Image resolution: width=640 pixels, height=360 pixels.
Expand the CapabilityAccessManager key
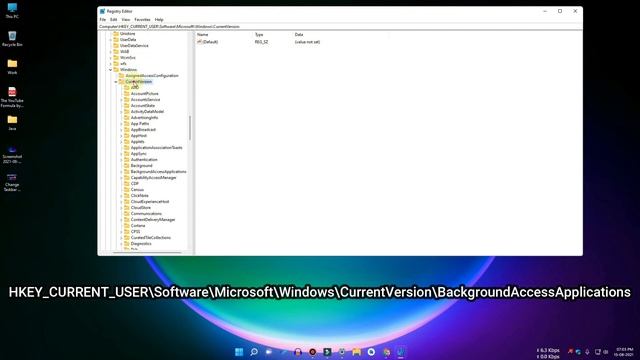(x=121, y=178)
